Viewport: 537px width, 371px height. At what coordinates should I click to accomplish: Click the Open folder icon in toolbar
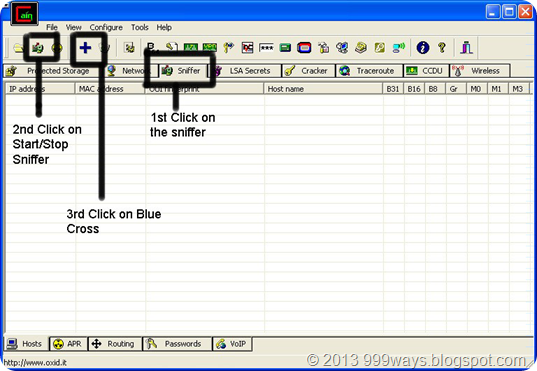point(17,48)
